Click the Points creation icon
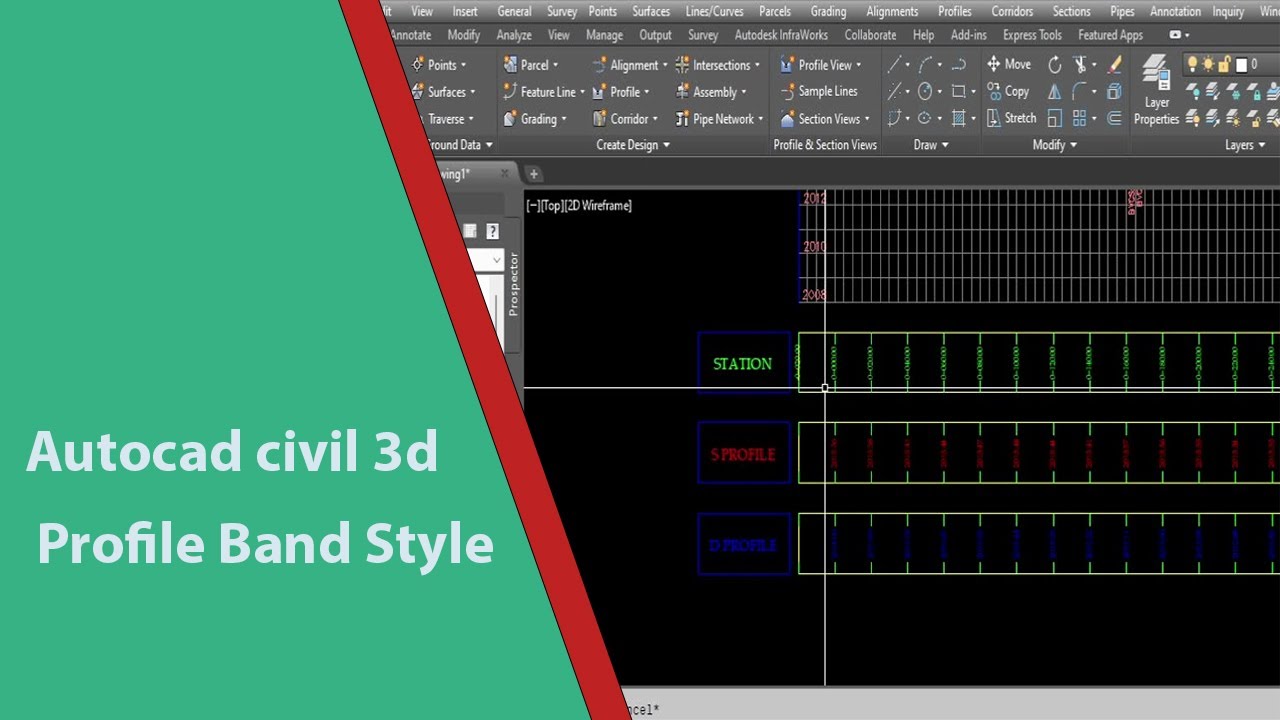The image size is (1280, 720). (418, 65)
